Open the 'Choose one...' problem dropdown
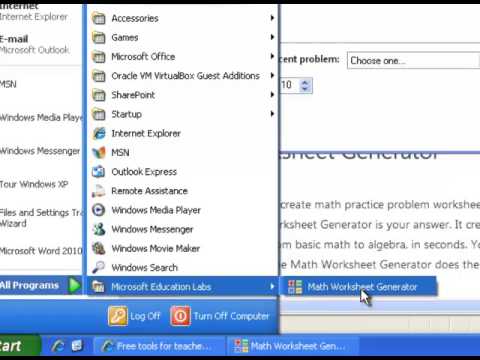The width and height of the screenshot is (480, 360). tap(413, 61)
